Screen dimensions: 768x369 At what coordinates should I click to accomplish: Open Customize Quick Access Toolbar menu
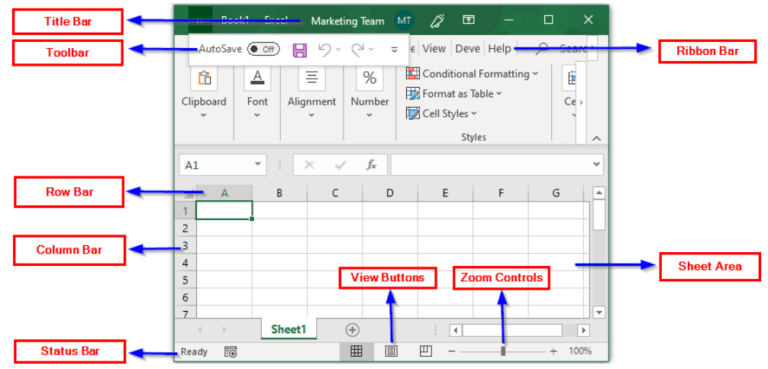tap(394, 49)
